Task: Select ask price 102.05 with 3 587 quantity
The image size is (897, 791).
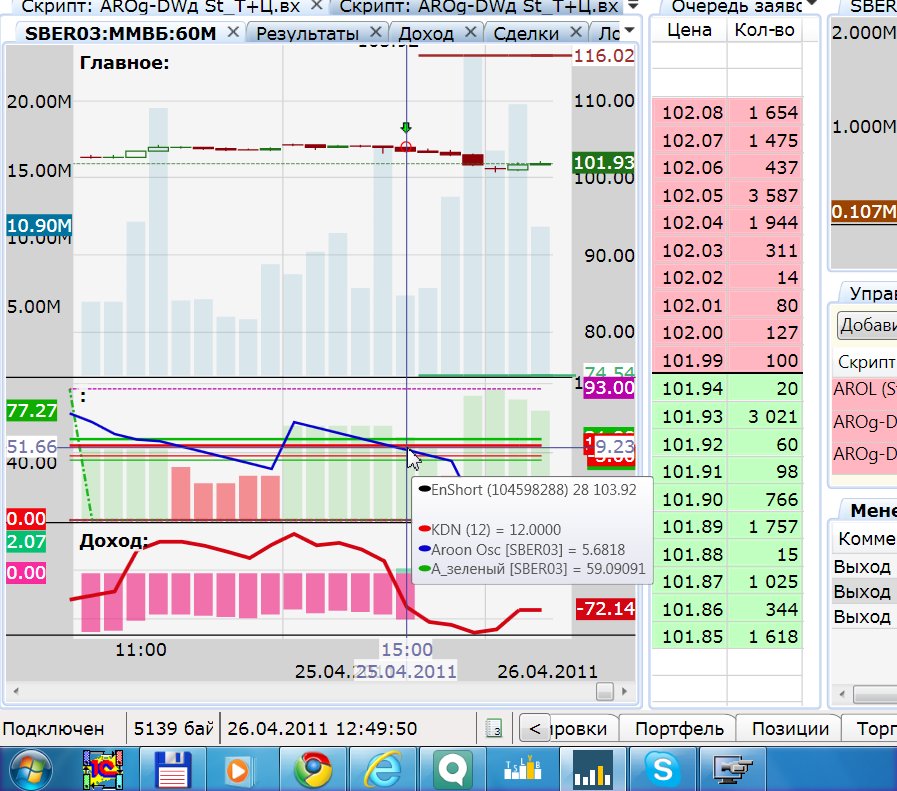Action: point(727,195)
